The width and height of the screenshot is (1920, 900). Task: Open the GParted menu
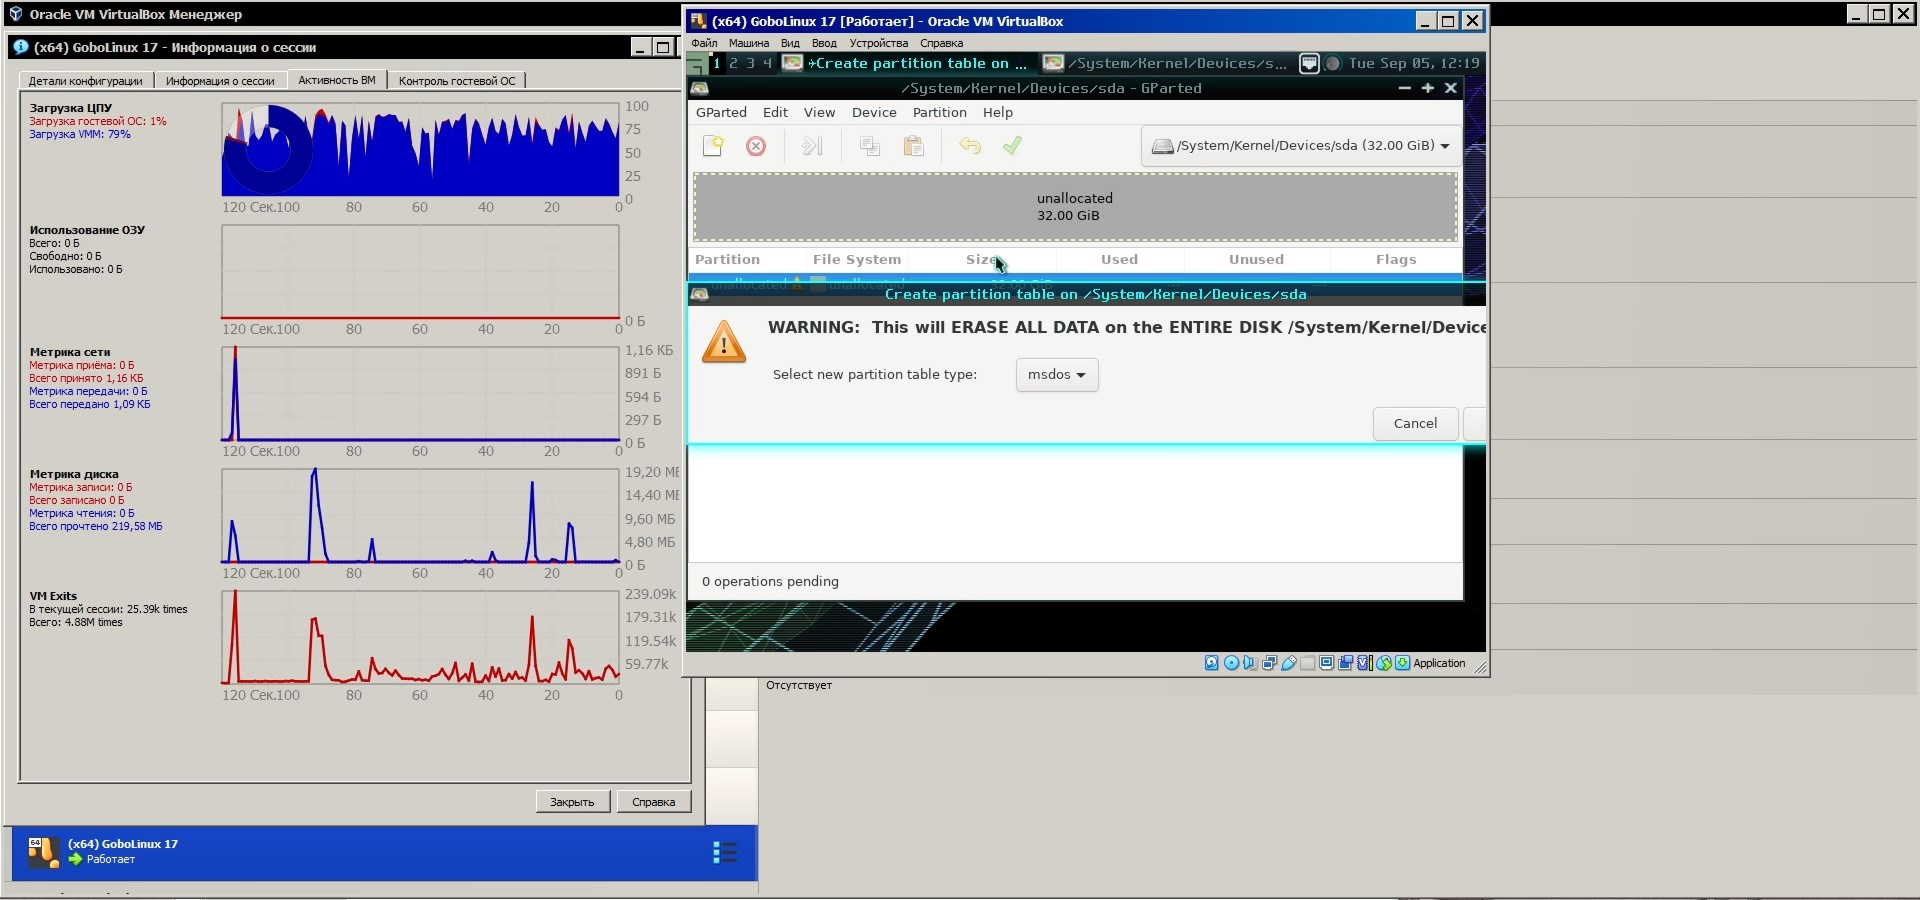721,113
